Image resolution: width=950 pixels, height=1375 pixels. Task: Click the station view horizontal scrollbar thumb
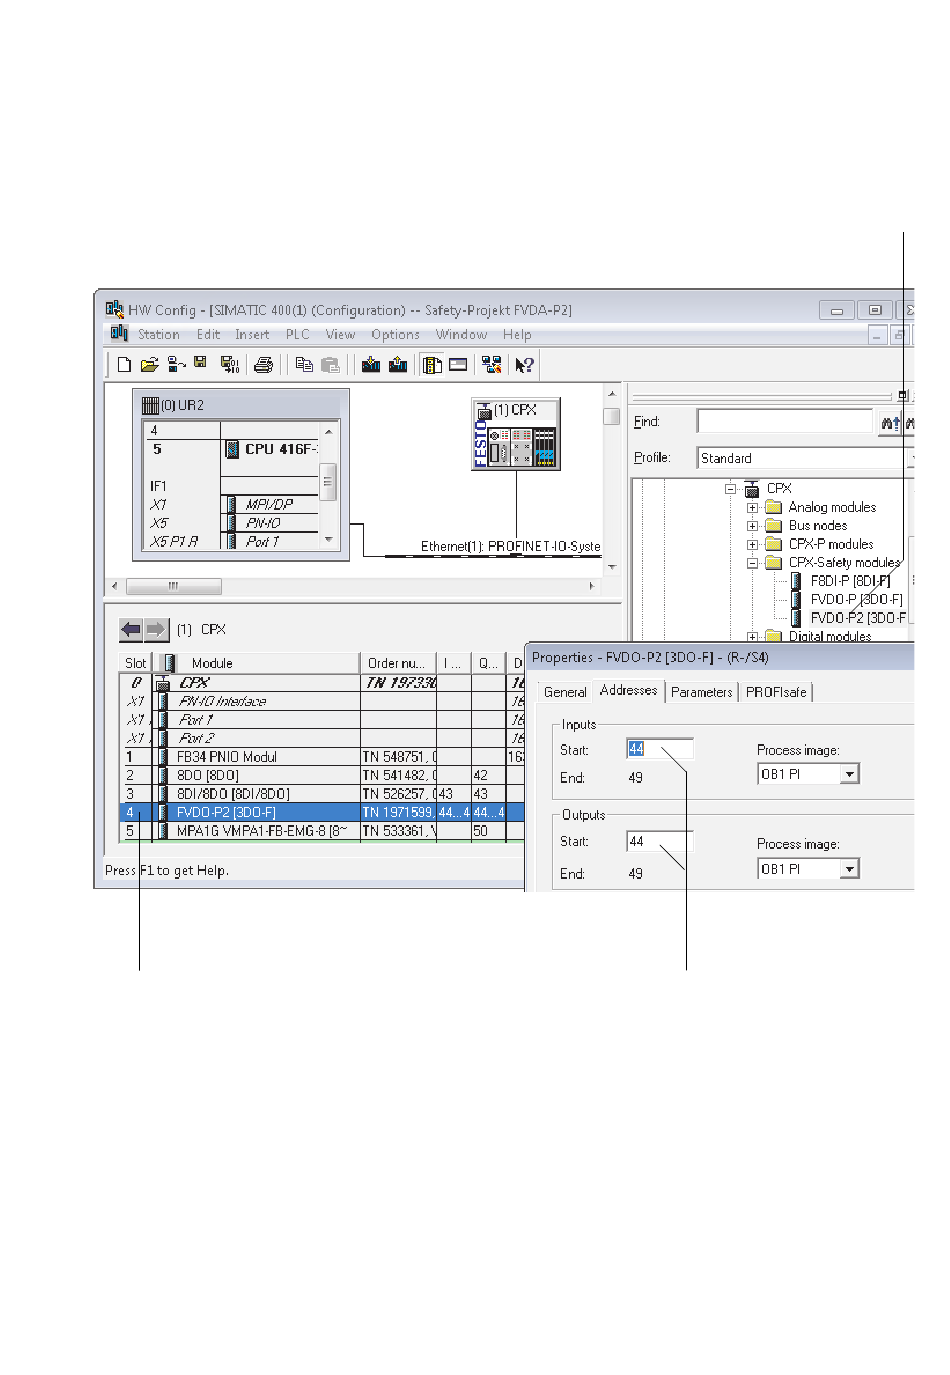tap(174, 586)
